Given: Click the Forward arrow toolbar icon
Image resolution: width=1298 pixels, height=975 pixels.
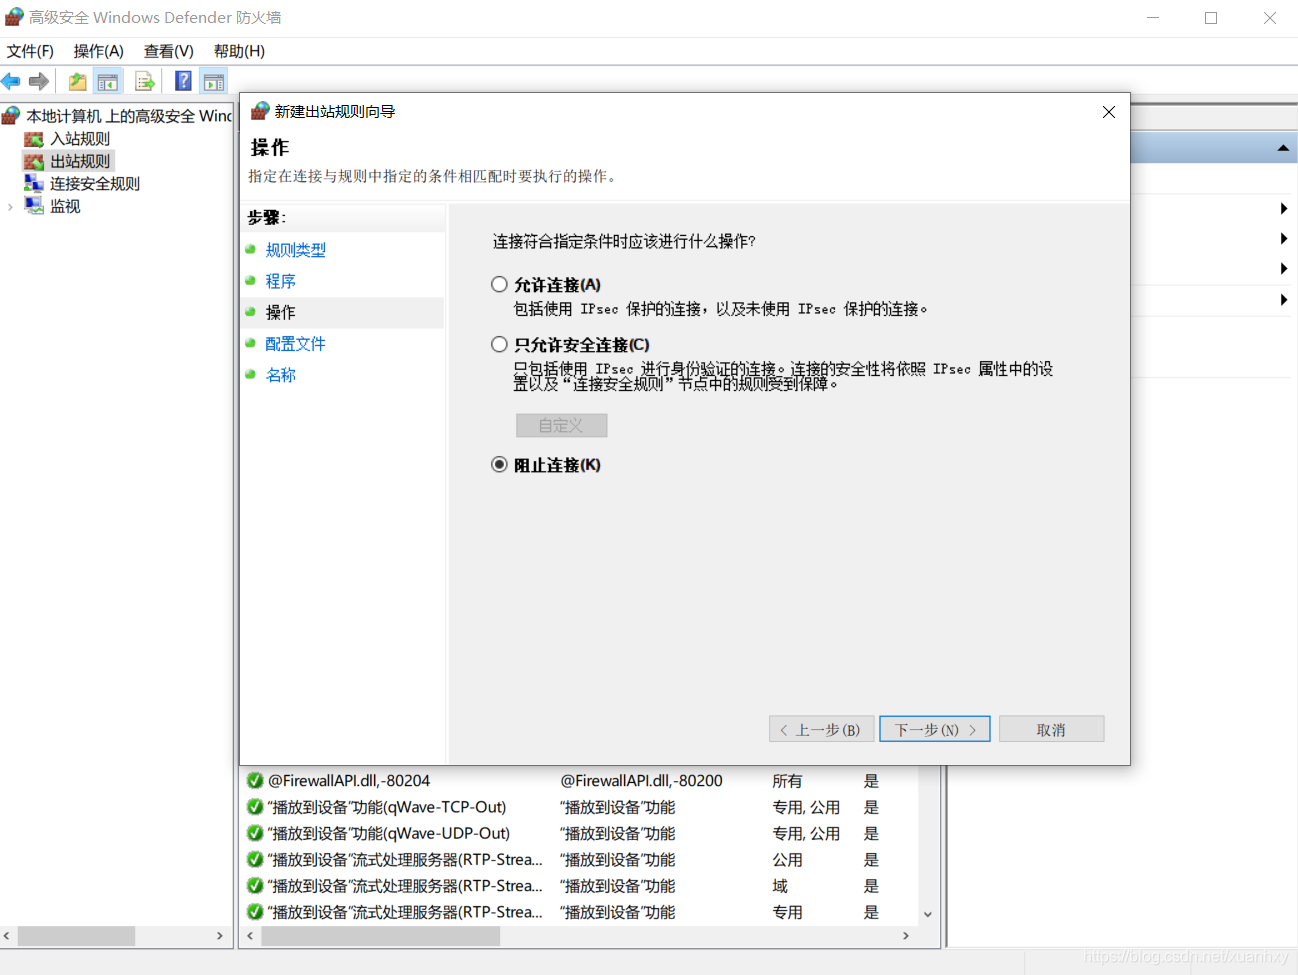Looking at the screenshot, I should point(39,81).
